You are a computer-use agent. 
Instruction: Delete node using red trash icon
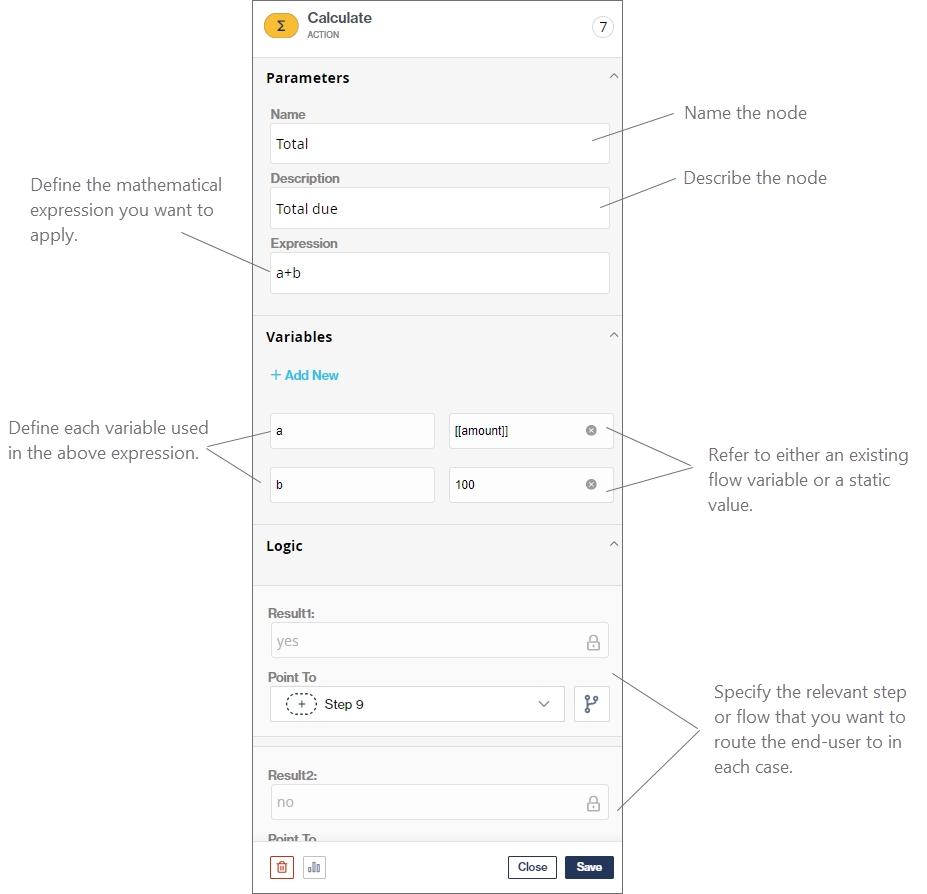pos(282,867)
